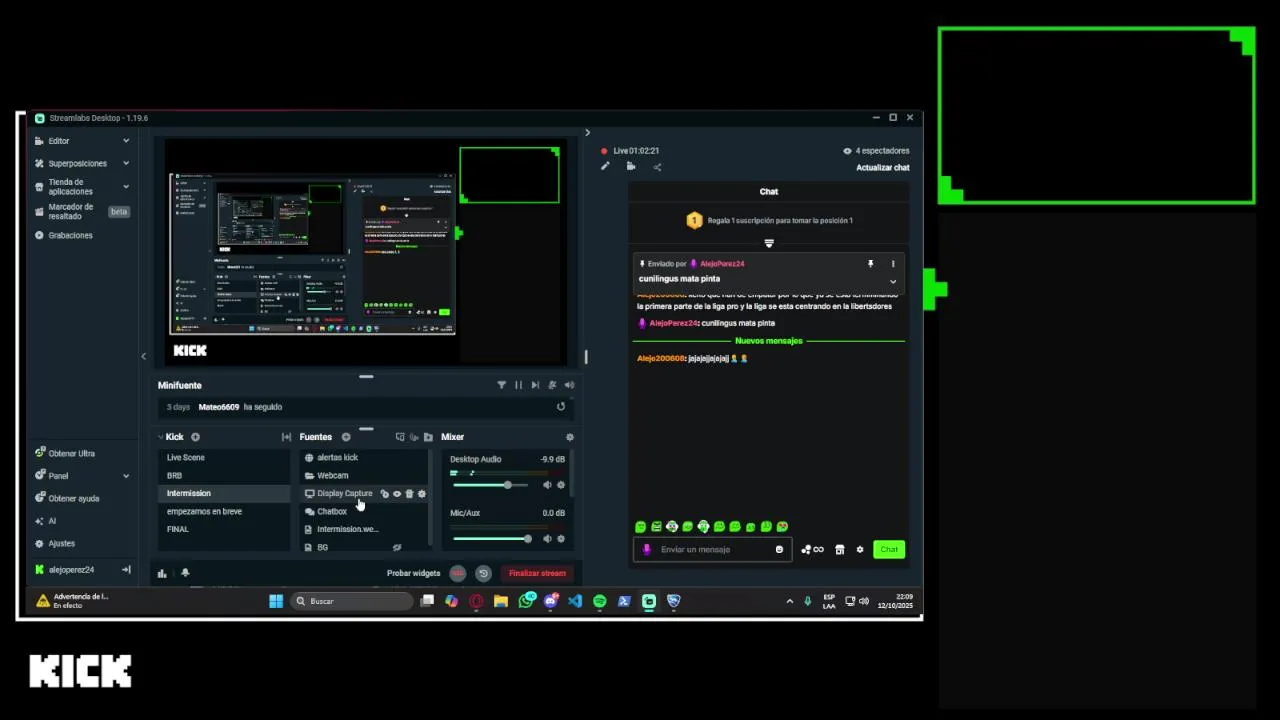Image resolution: width=1280 pixels, height=720 pixels.
Task: Click Actualizar chat
Action: click(883, 167)
